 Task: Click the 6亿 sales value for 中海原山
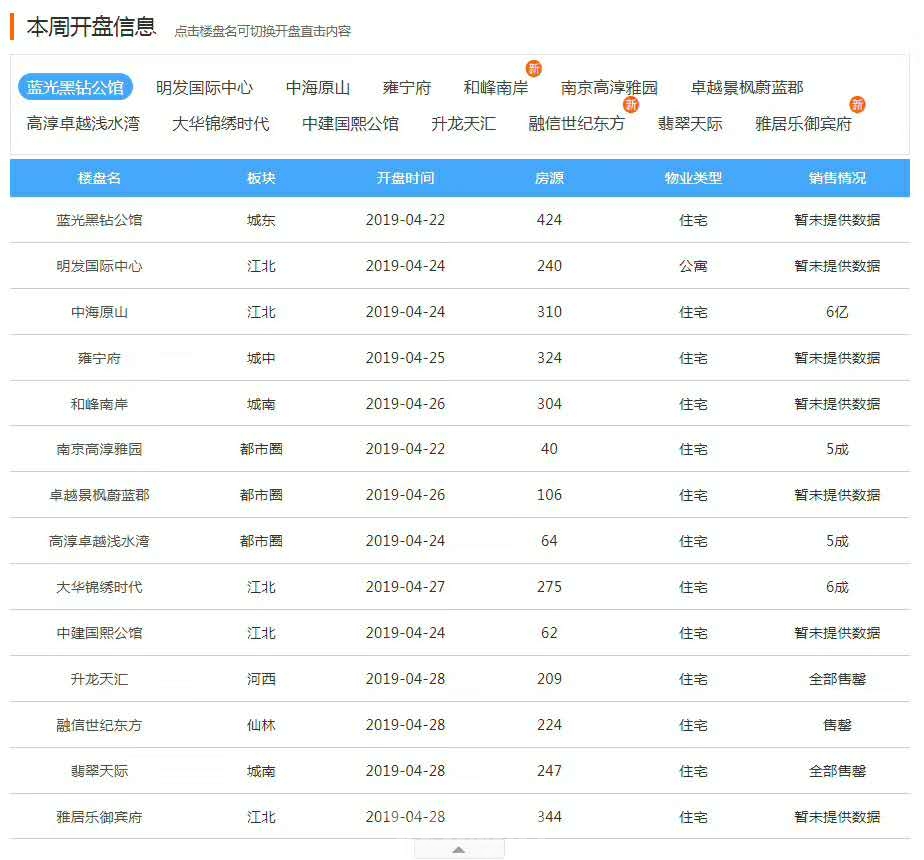pos(837,312)
